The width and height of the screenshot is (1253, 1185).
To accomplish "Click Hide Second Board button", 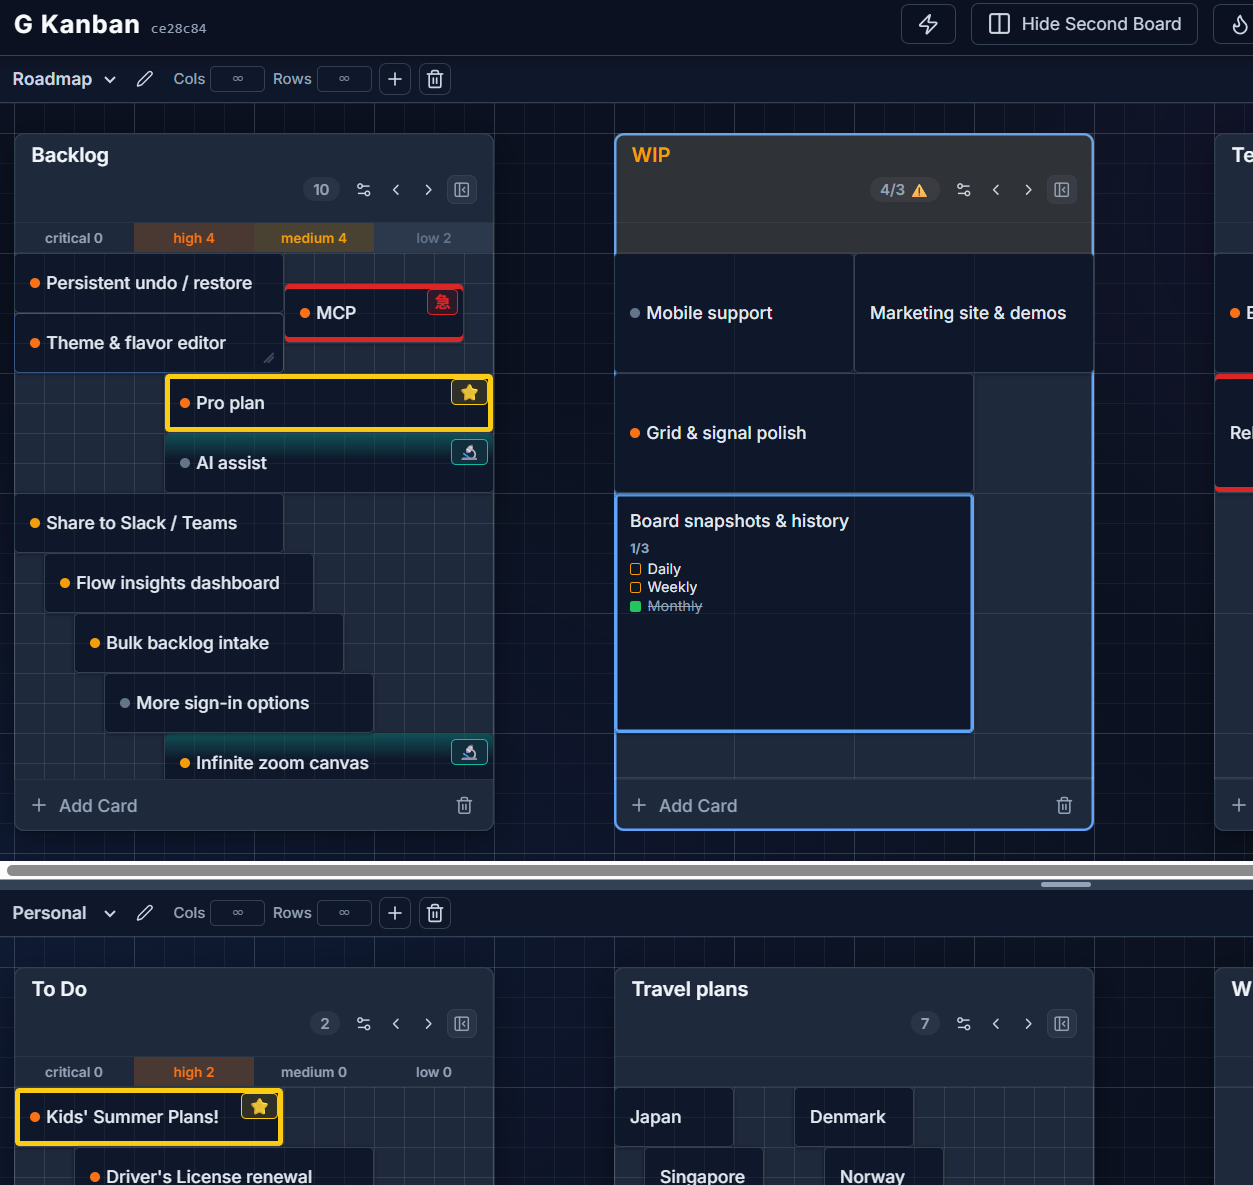I will pyautogui.click(x=1084, y=24).
